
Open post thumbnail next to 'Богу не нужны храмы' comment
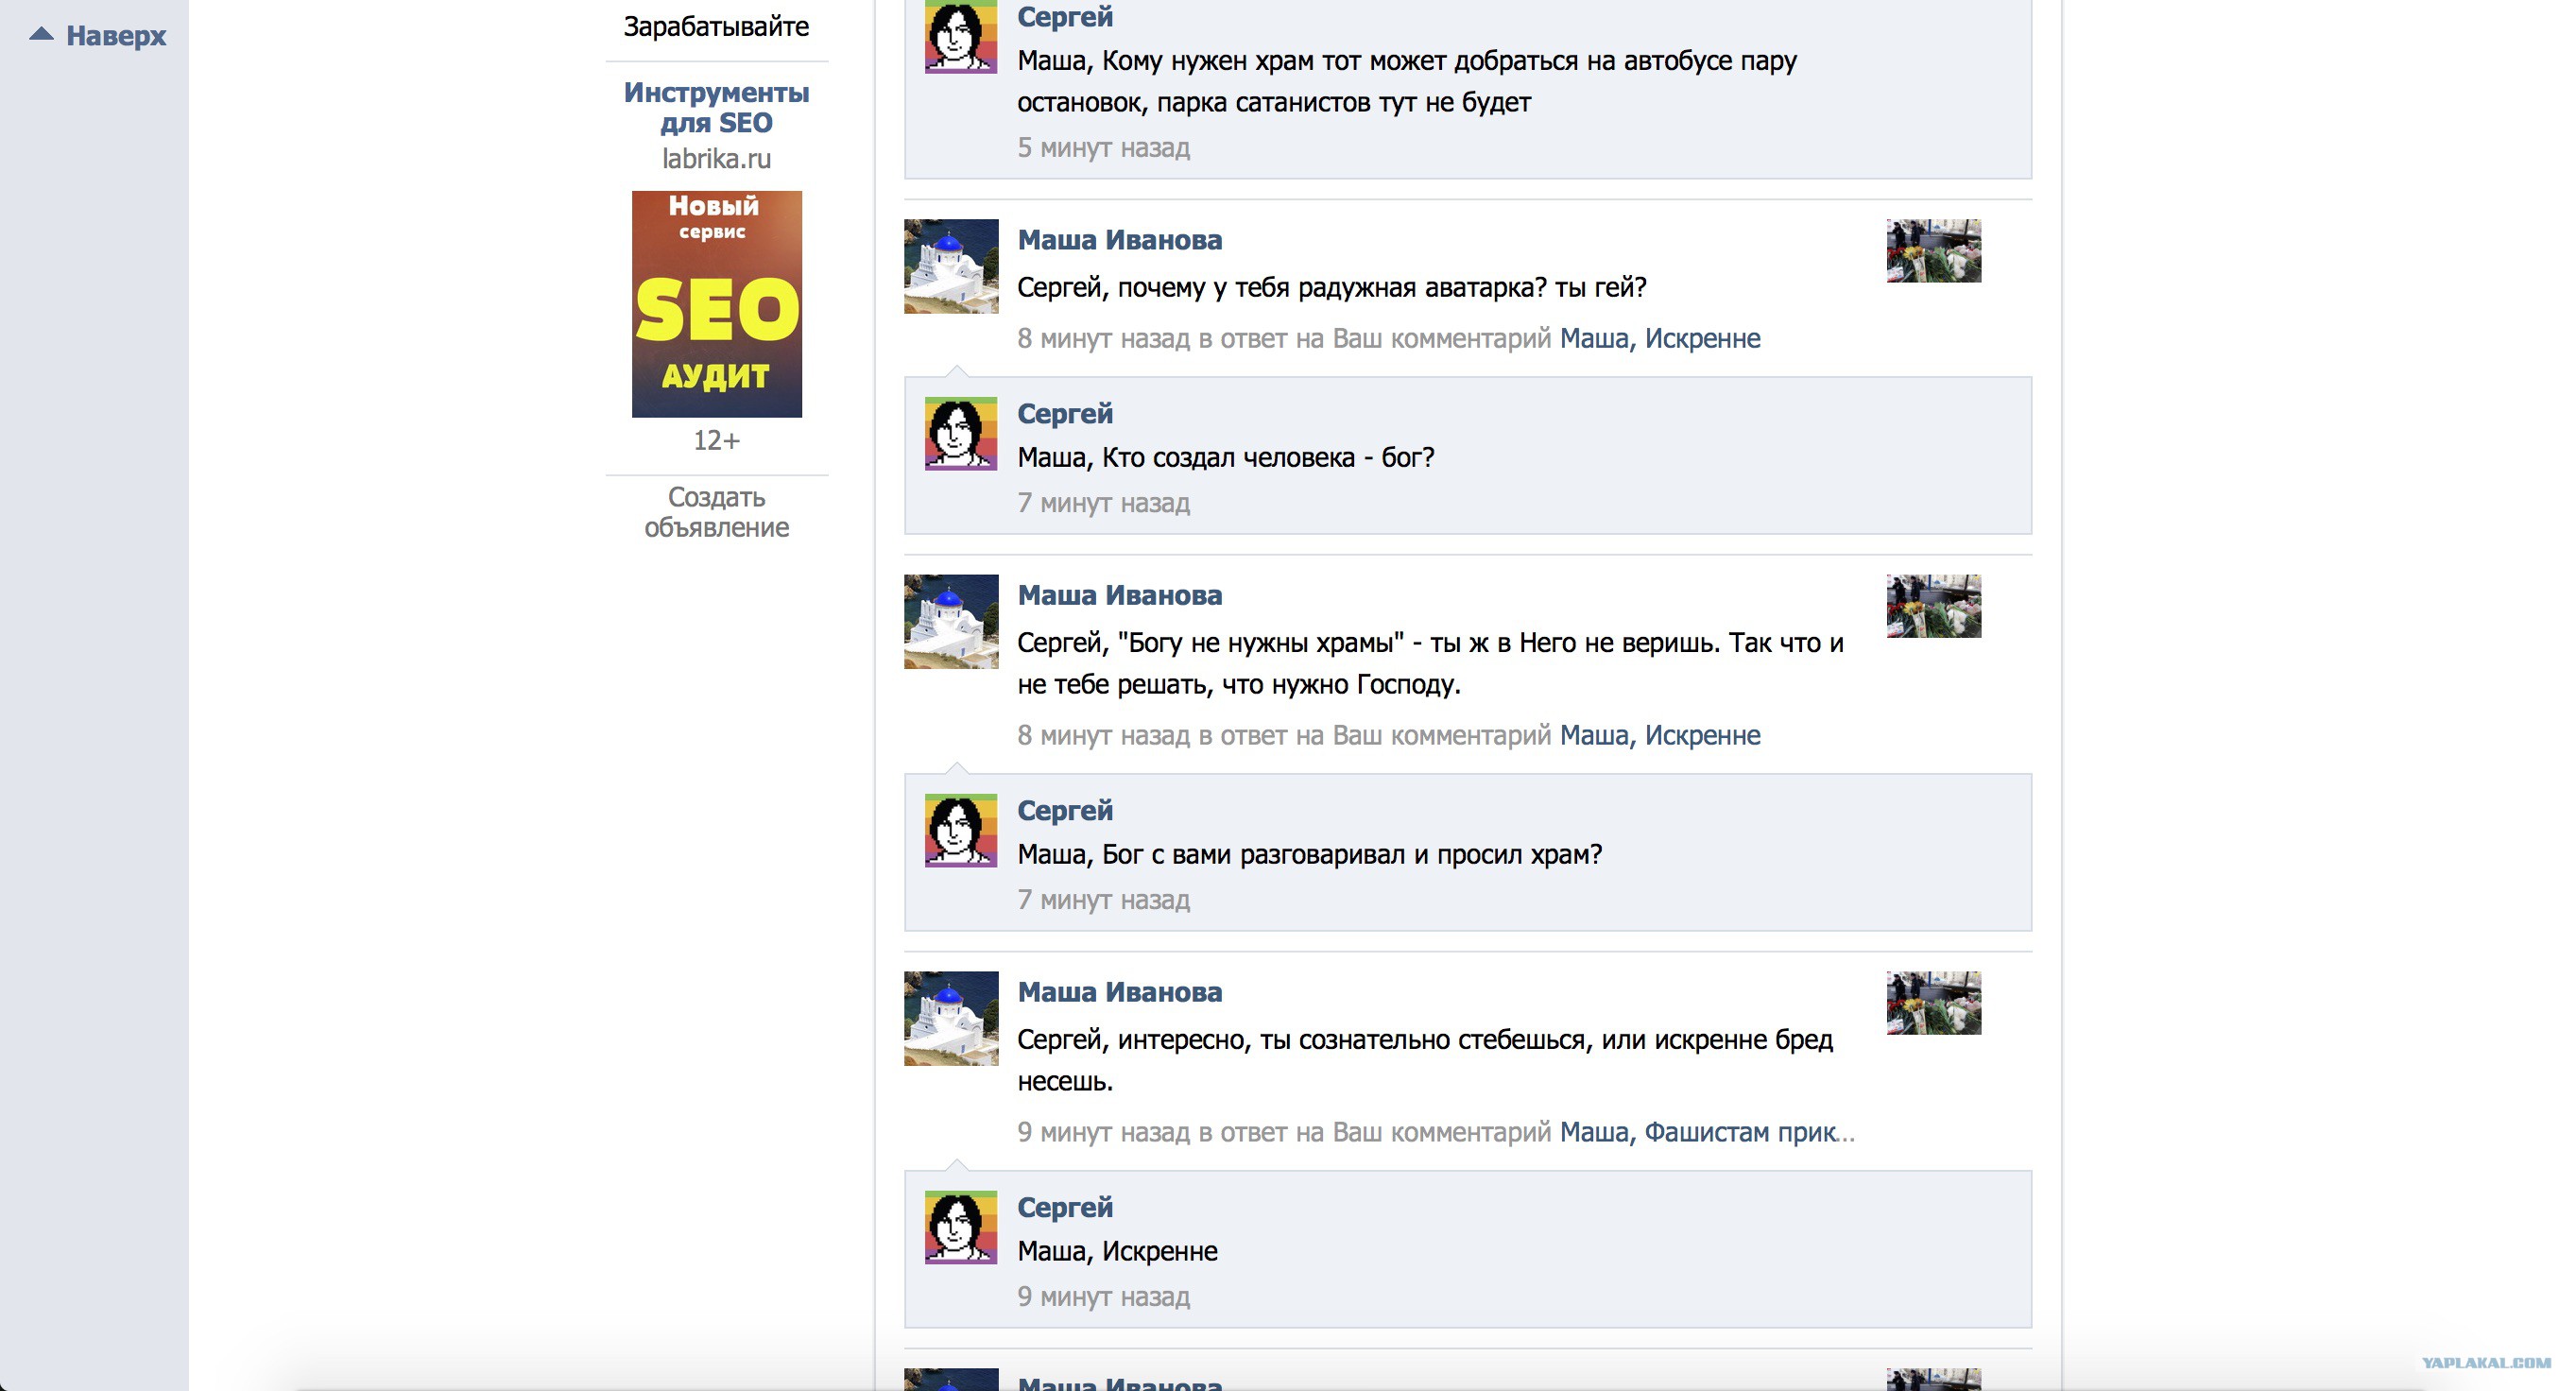pyautogui.click(x=1933, y=606)
